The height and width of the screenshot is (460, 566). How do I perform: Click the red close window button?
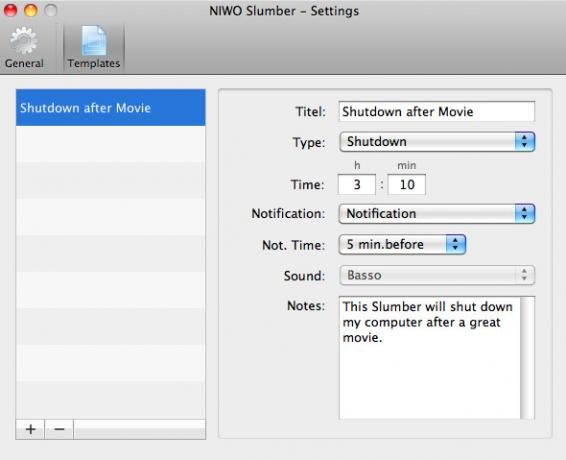click(x=10, y=10)
